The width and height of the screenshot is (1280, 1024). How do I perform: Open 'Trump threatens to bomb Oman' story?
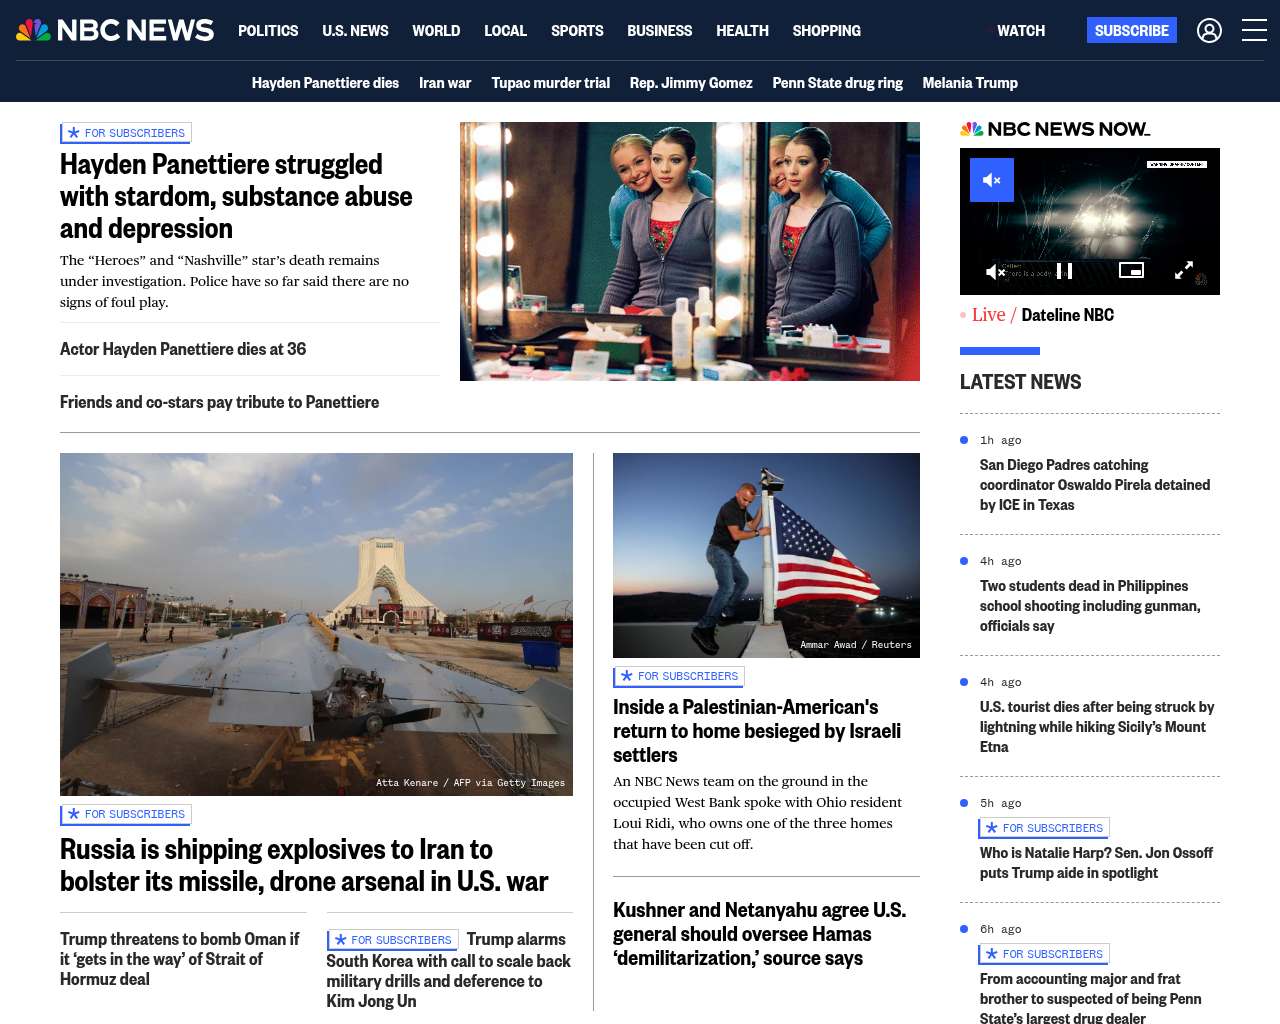pyautogui.click(x=180, y=959)
